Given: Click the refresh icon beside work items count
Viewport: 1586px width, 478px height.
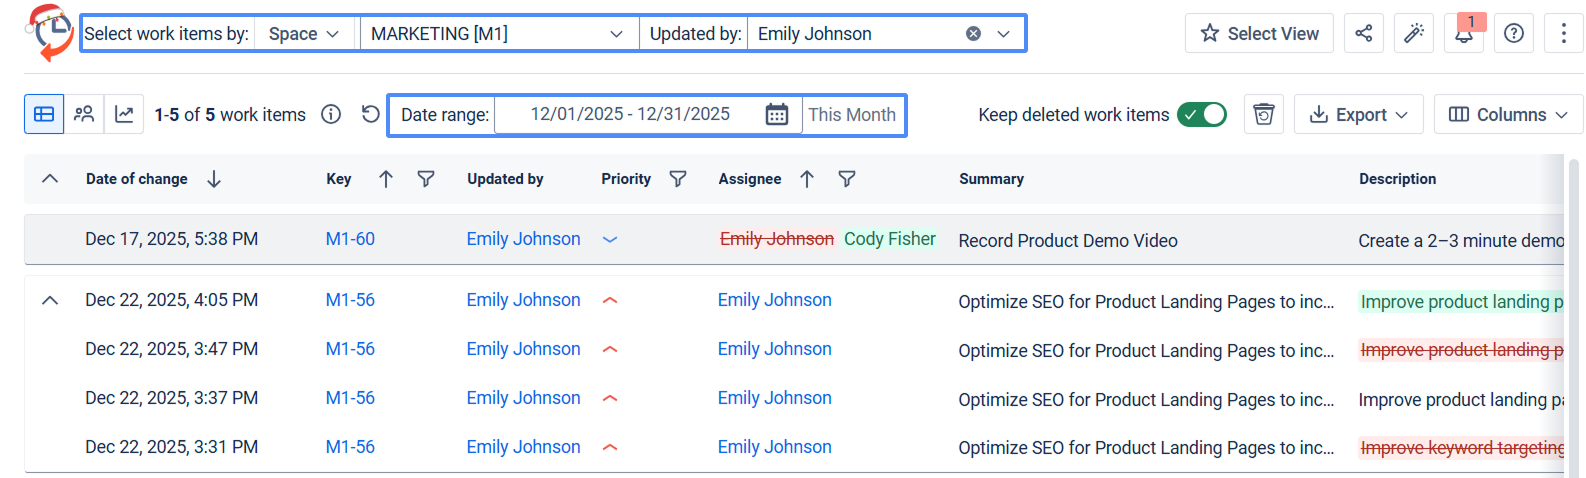Looking at the screenshot, I should click(x=370, y=114).
